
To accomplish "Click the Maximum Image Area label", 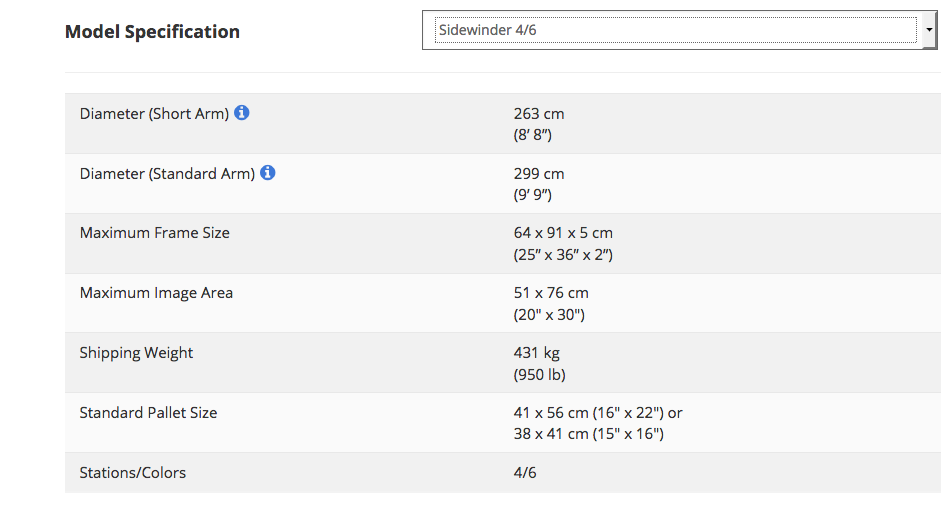I will [x=156, y=293].
